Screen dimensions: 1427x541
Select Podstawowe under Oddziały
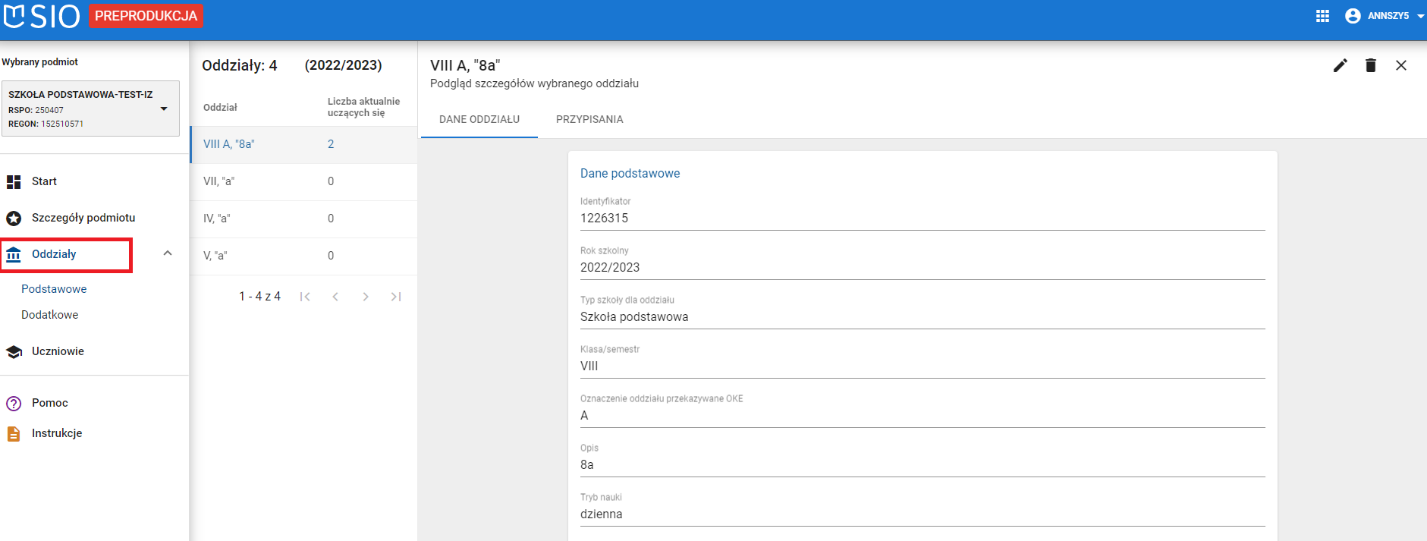(54, 289)
